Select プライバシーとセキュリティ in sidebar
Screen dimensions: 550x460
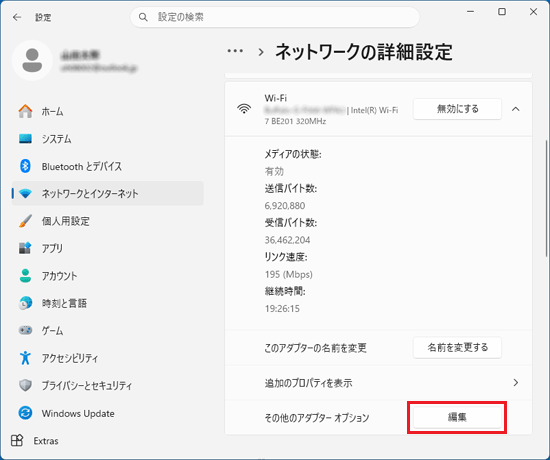(x=107, y=385)
